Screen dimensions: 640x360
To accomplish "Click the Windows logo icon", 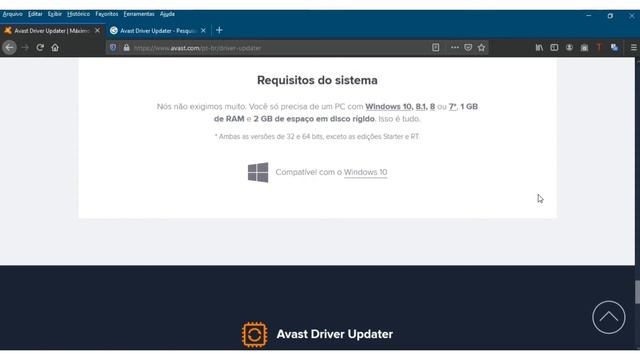I will click(x=258, y=172).
